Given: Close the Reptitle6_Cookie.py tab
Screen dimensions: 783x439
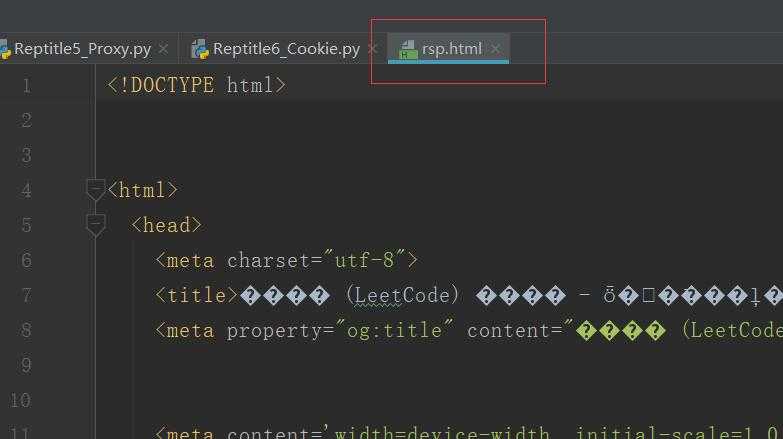Looking at the screenshot, I should [372, 49].
